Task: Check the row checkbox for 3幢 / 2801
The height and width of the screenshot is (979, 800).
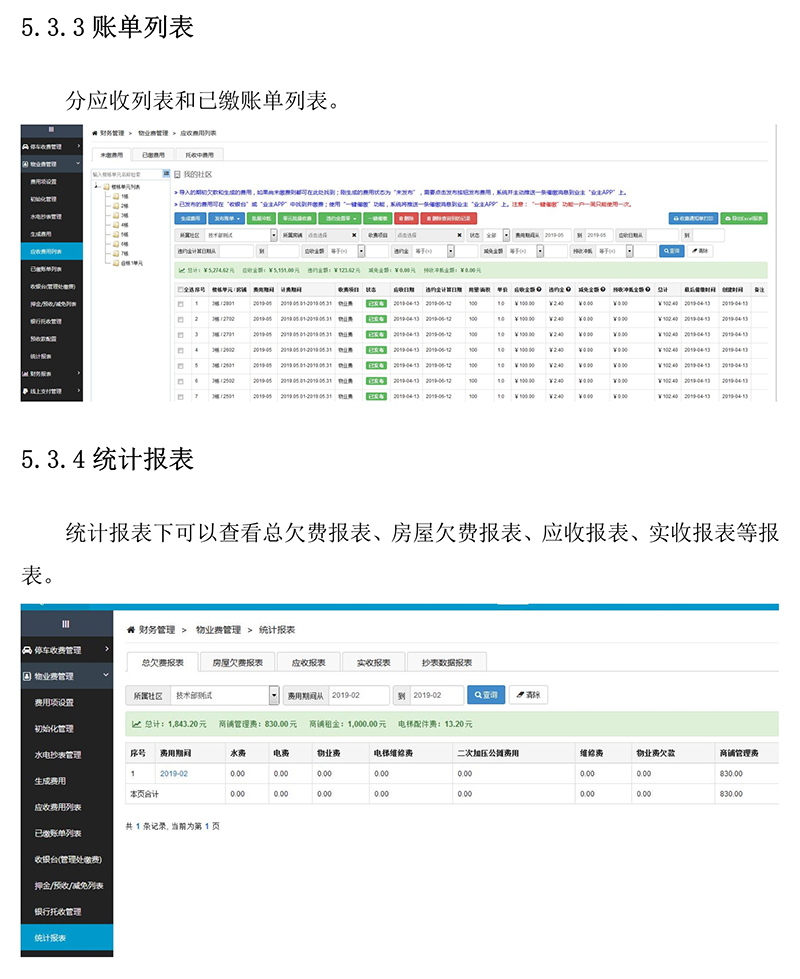Action: 181,303
